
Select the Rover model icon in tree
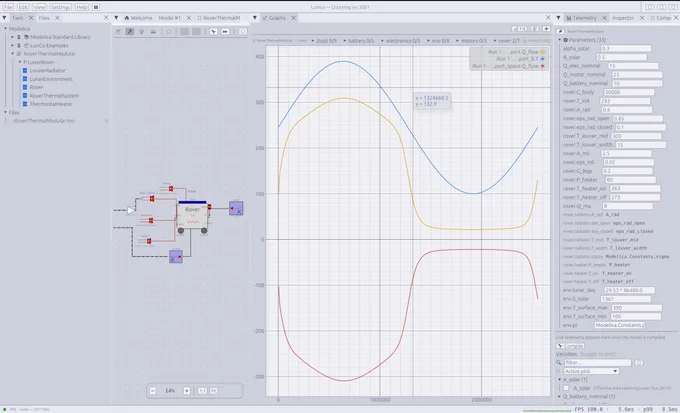pos(25,87)
